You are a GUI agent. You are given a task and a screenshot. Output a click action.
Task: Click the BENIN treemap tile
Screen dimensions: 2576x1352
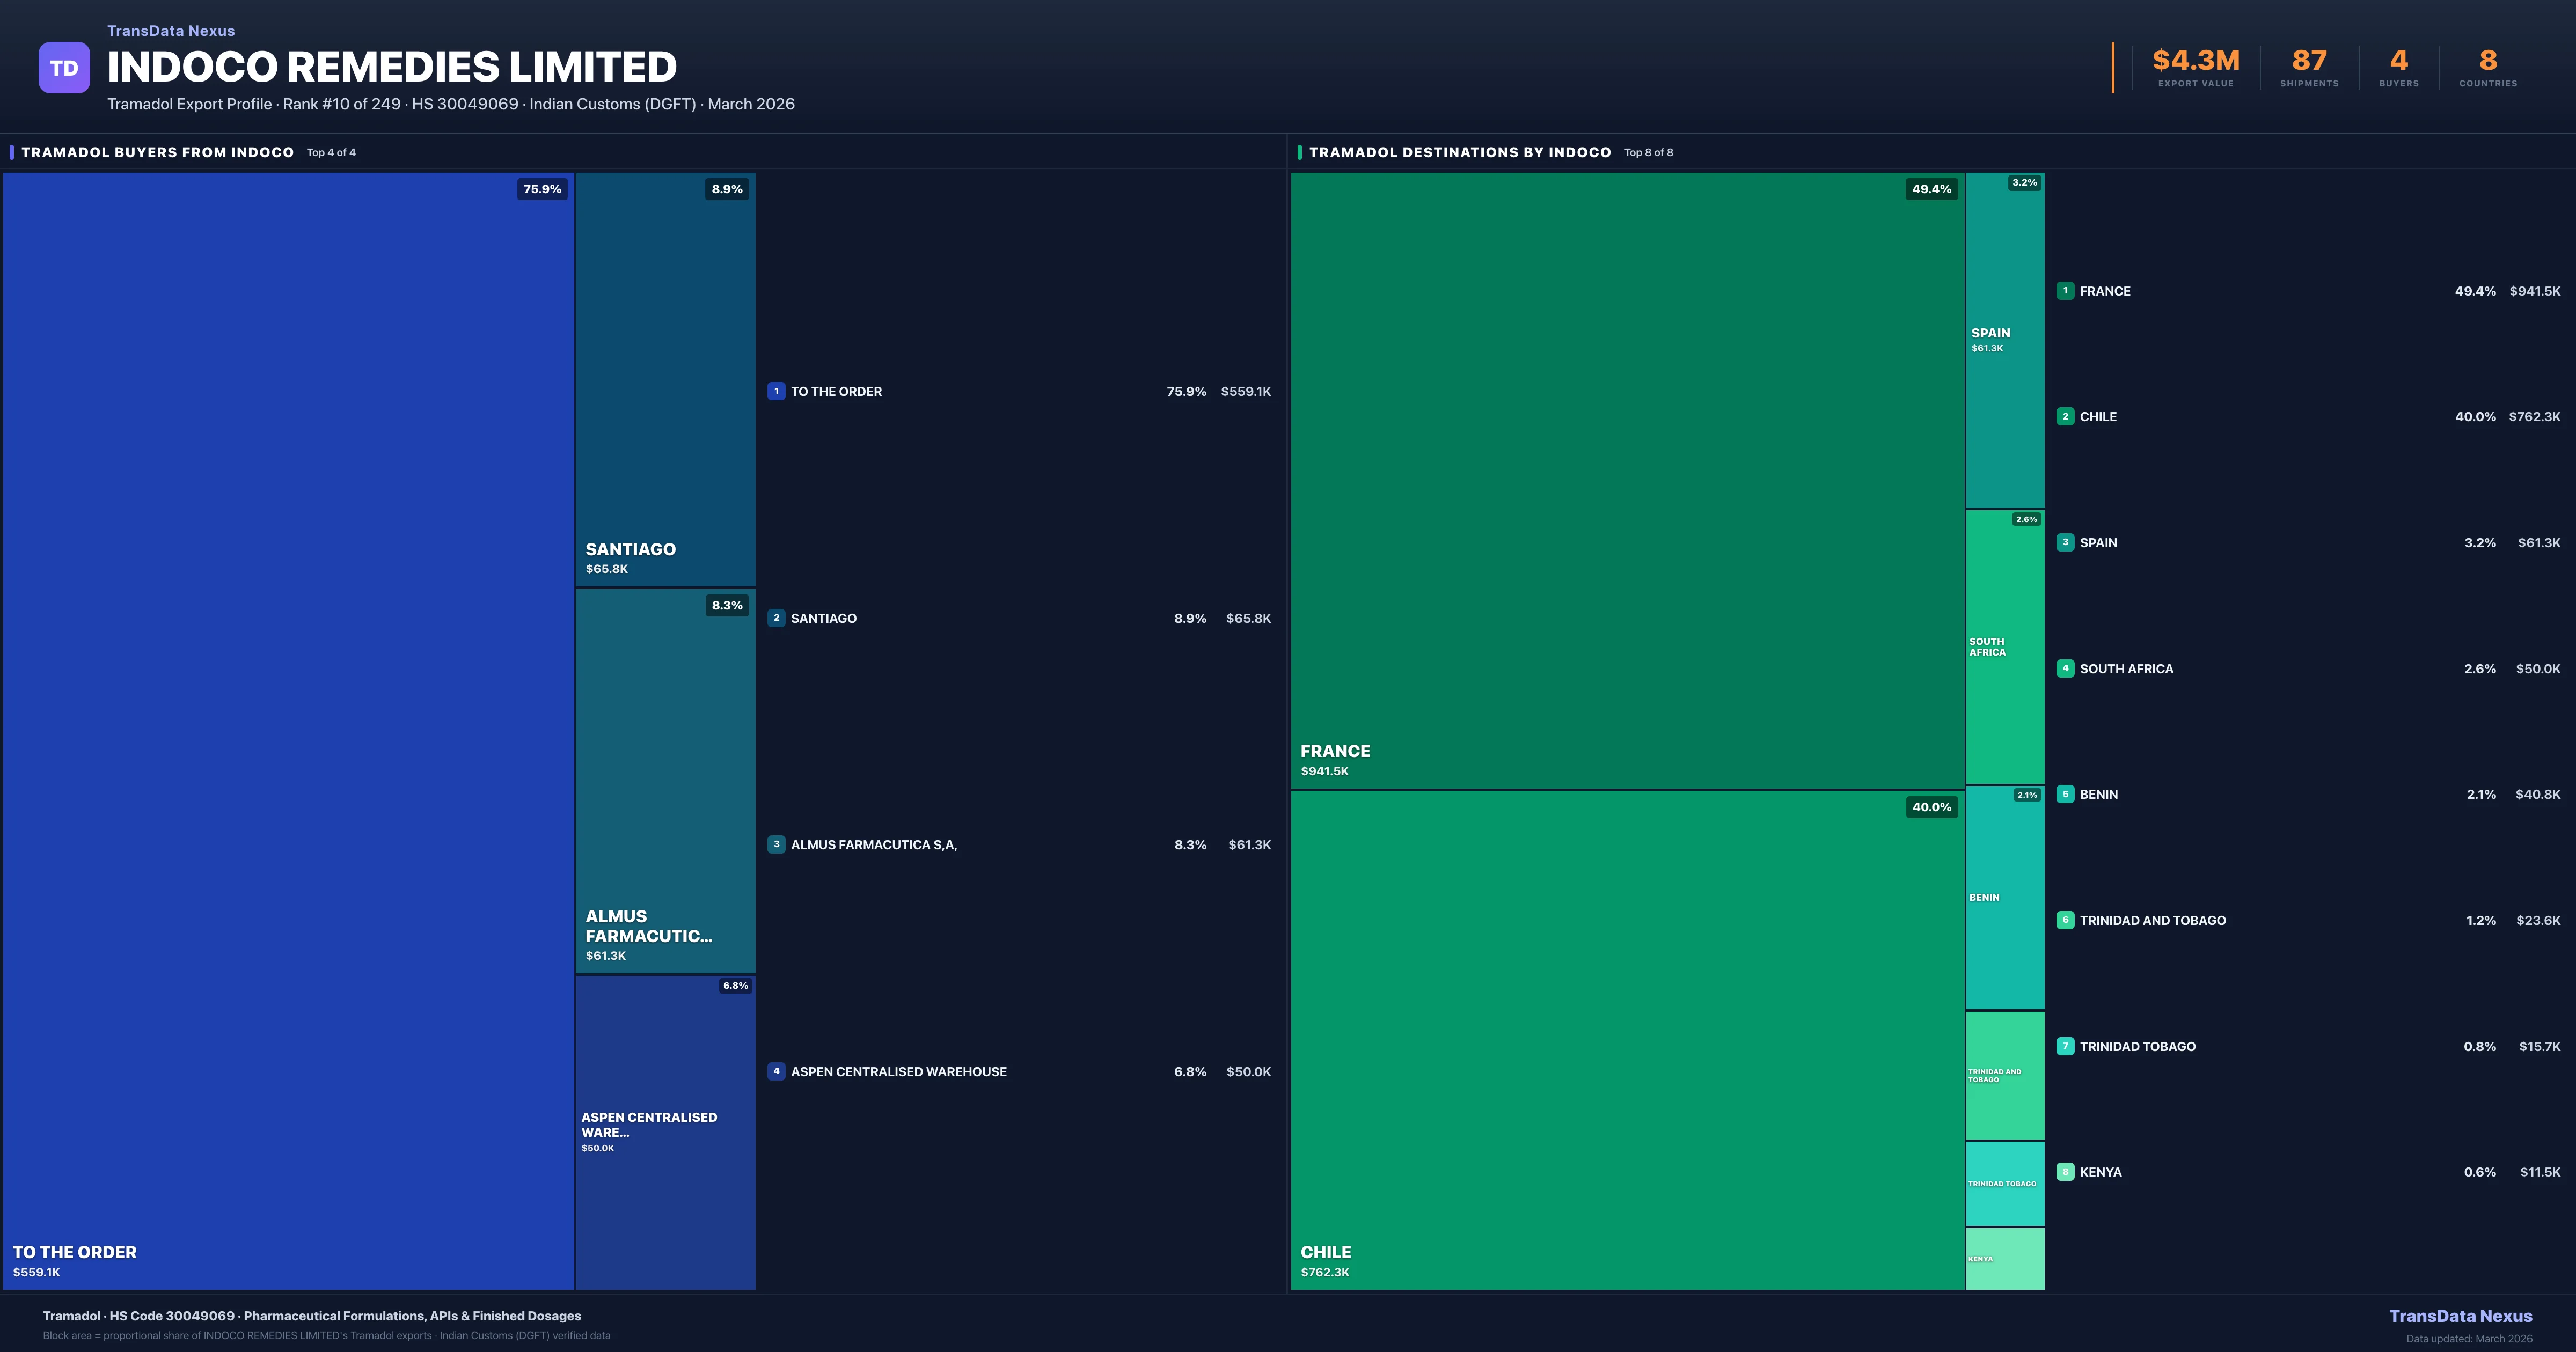2005,897
